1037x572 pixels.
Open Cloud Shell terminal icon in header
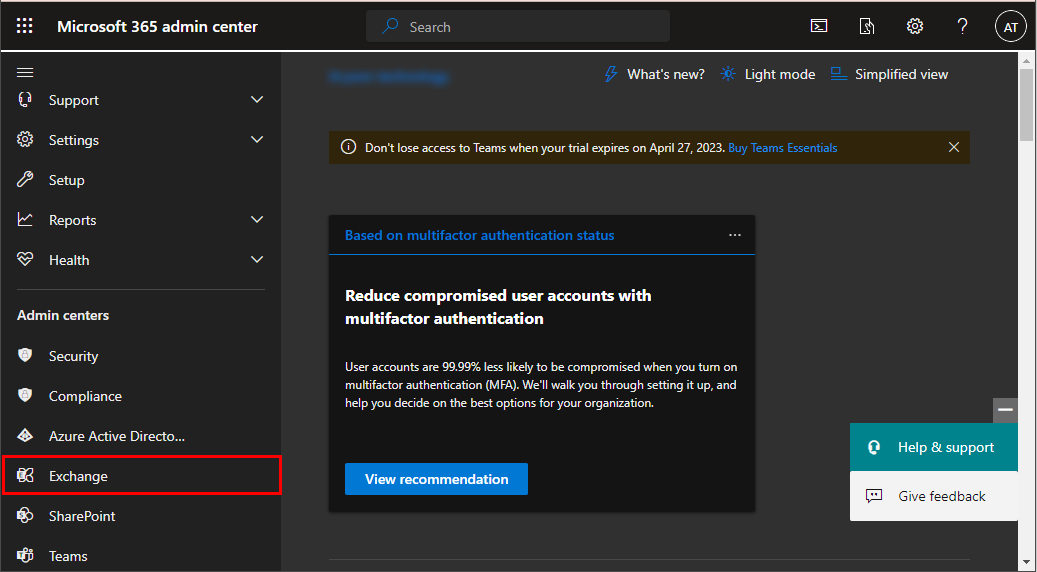point(819,26)
